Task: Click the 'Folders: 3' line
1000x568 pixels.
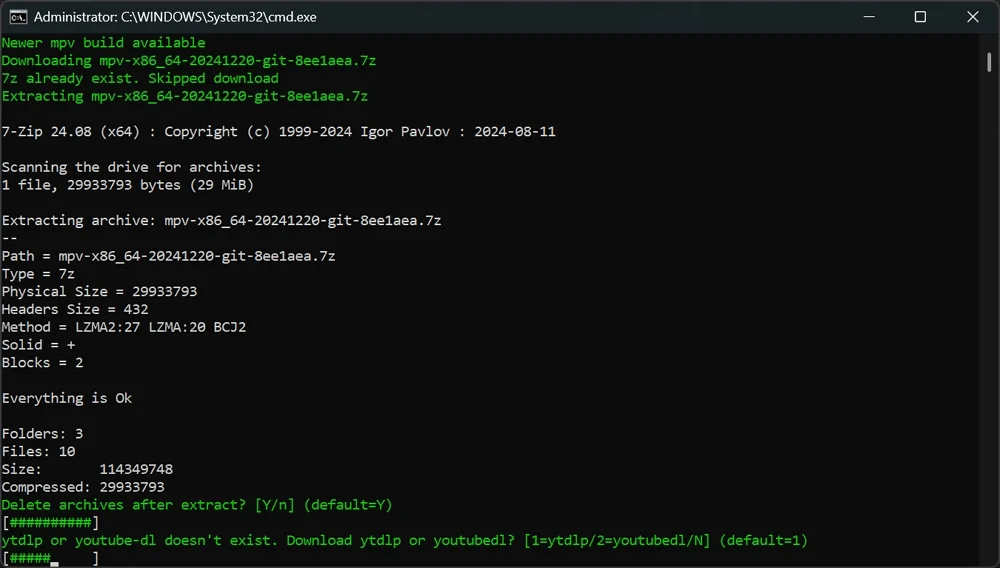Action: (42, 434)
